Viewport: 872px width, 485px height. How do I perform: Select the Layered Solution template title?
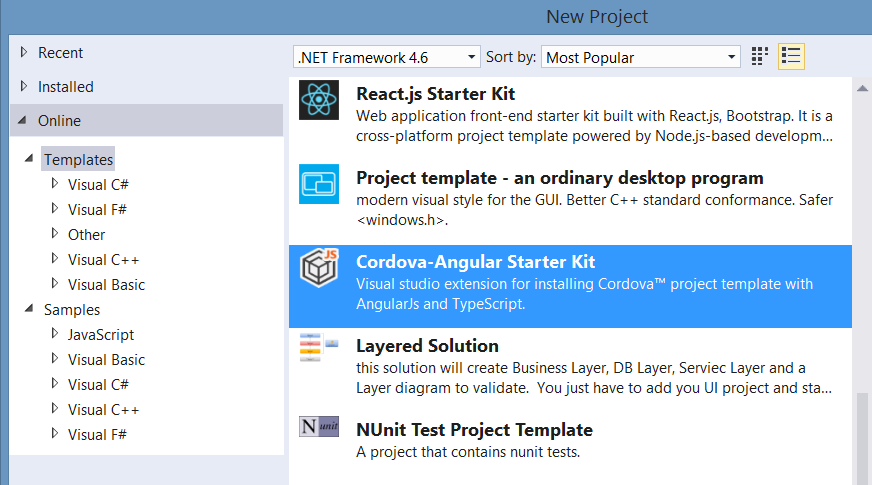click(x=427, y=346)
